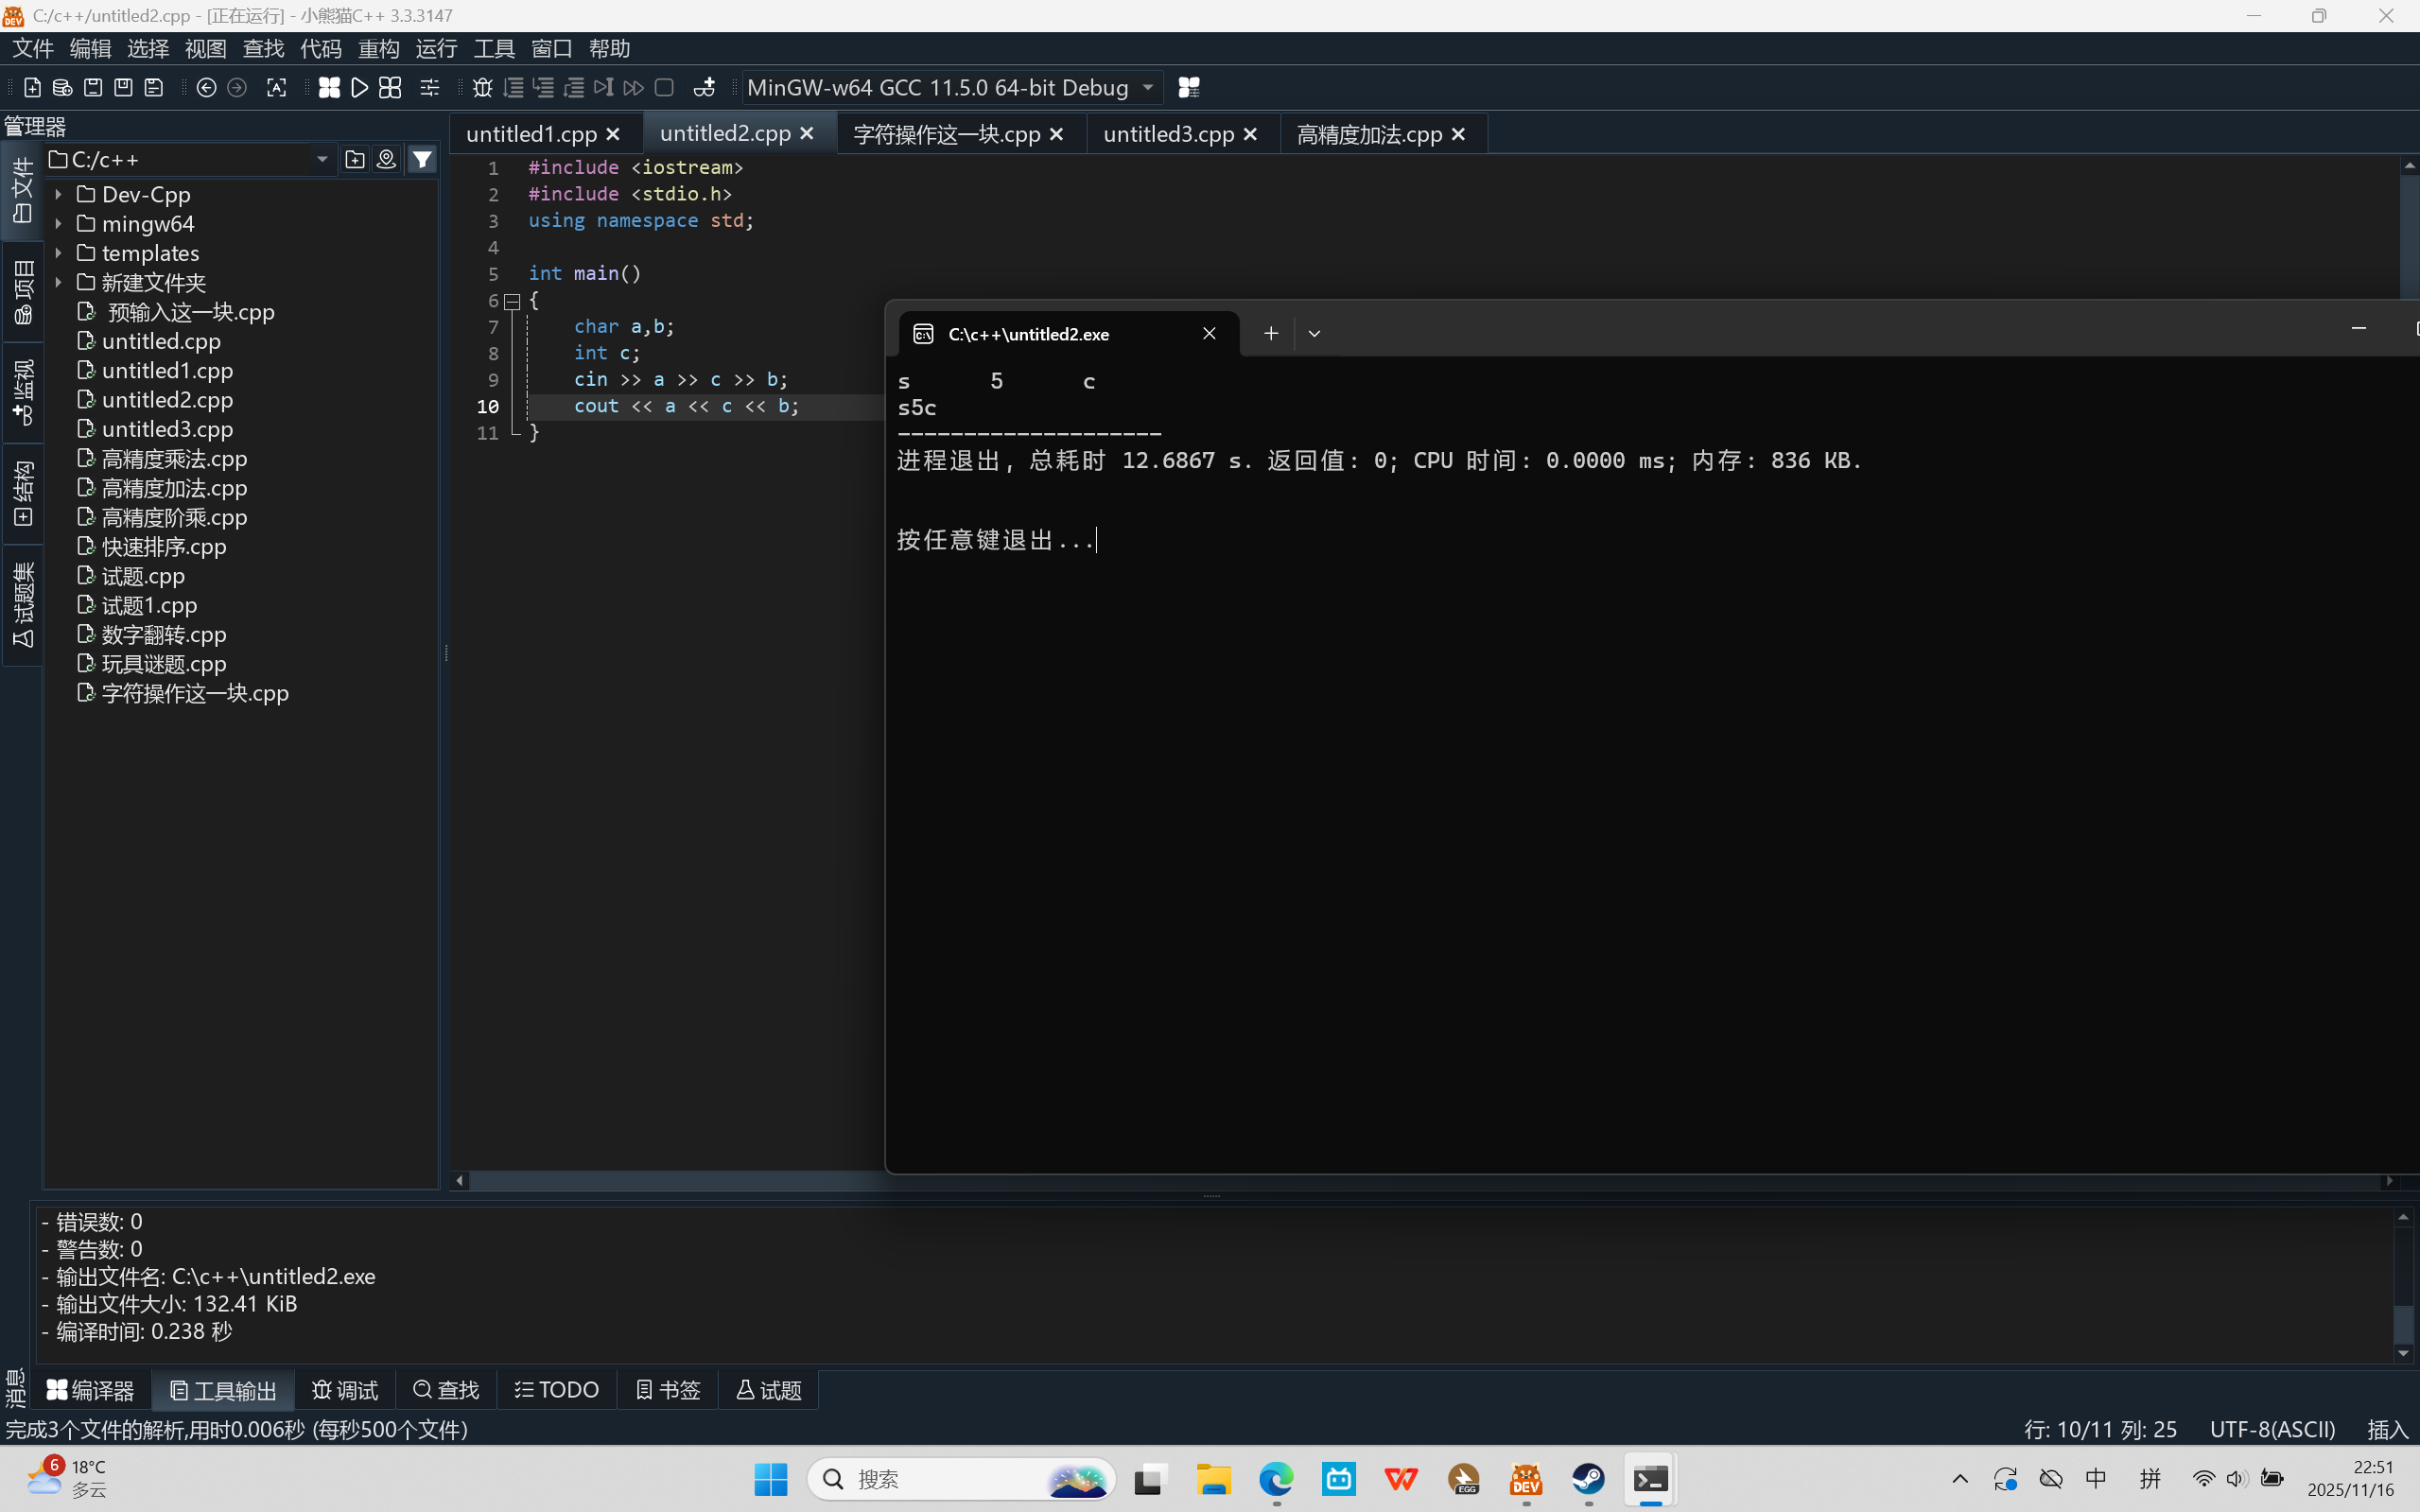Screen dimensions: 2420x1512
Task: Click compiler options sliders icon
Action: pos(430,88)
